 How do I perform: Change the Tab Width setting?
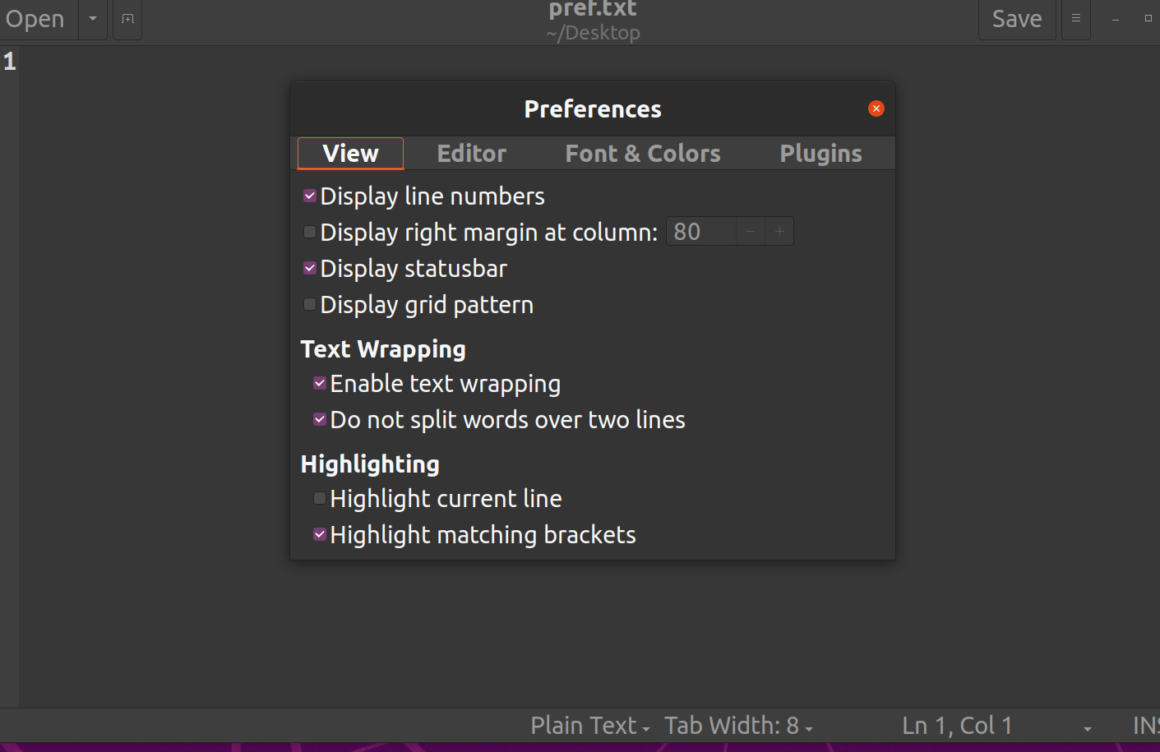pos(738,725)
